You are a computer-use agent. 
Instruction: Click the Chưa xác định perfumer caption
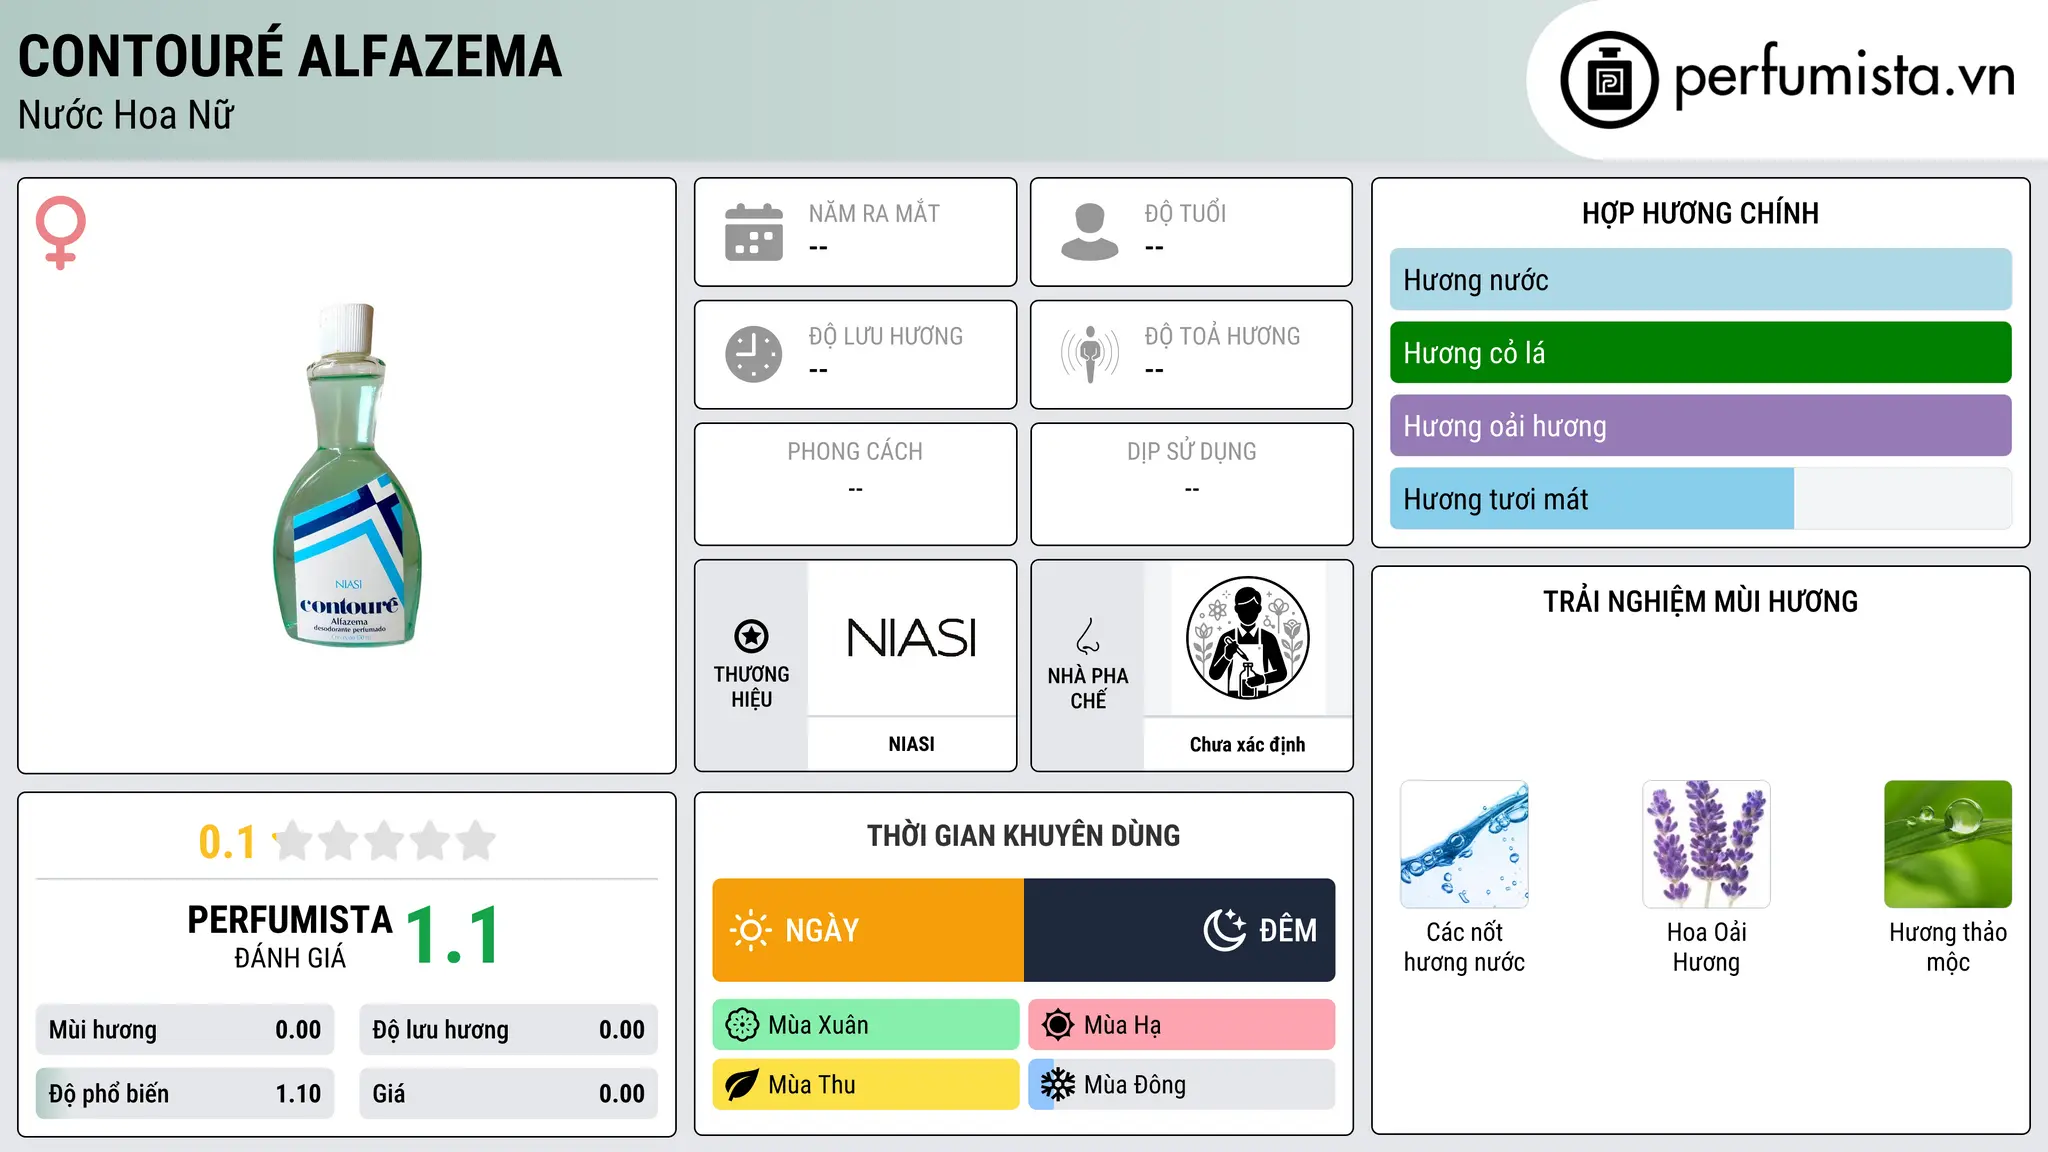tap(1248, 744)
